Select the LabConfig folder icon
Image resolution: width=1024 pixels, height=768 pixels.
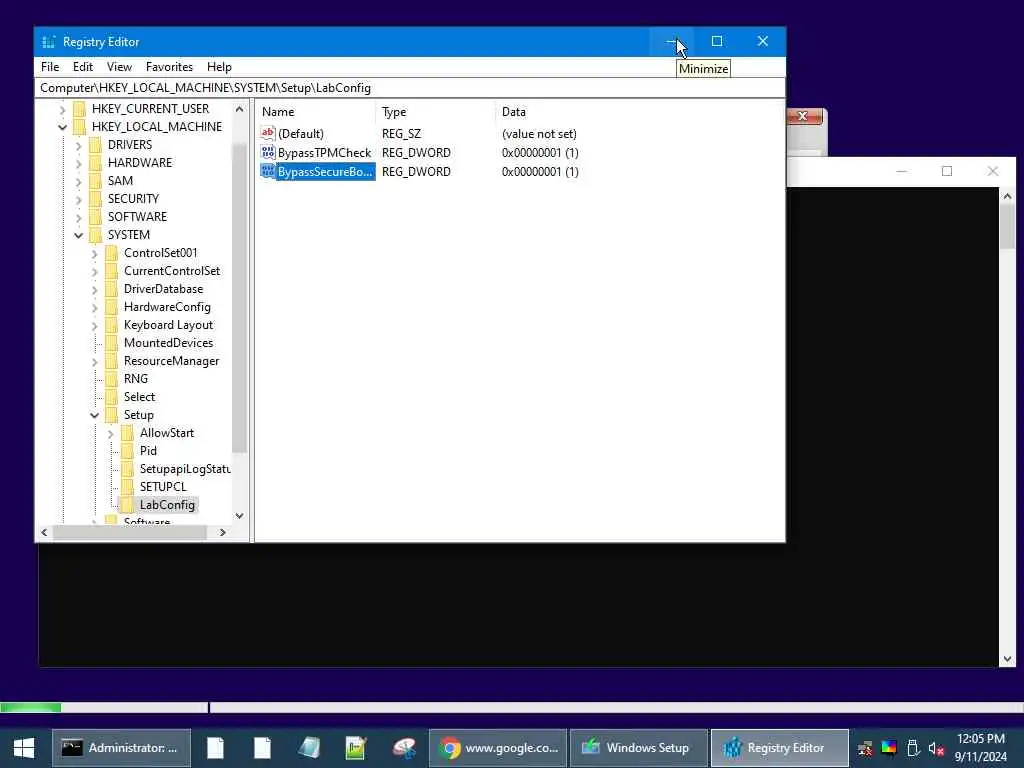click(x=127, y=505)
